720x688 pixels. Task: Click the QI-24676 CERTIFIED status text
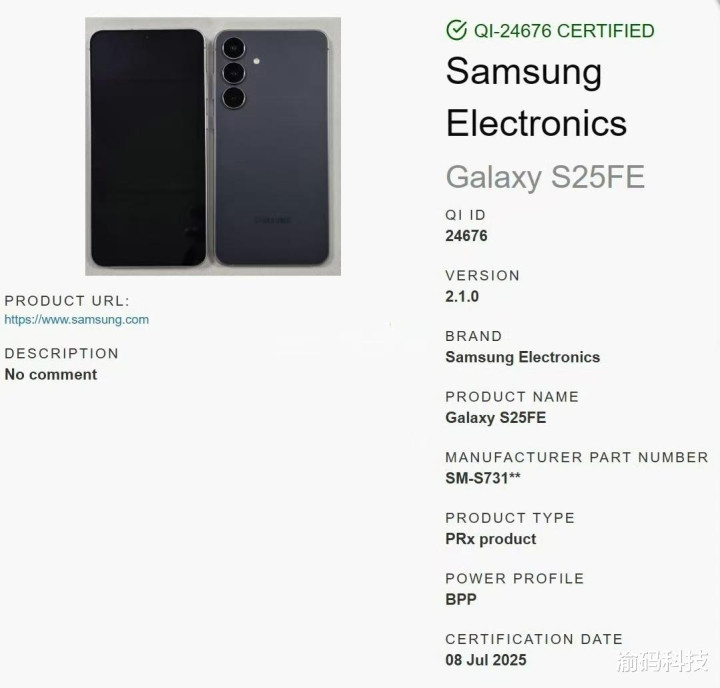coord(564,31)
